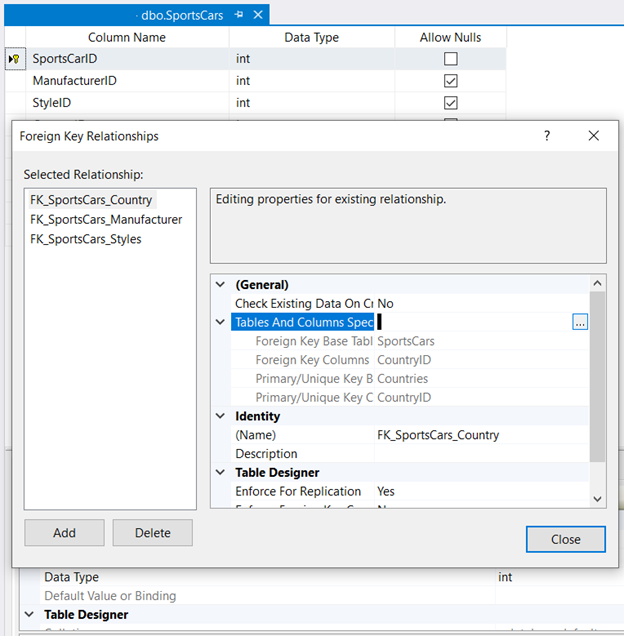624x636 pixels.
Task: Toggle Allow Nulls for SportsCarID
Action: point(450,59)
